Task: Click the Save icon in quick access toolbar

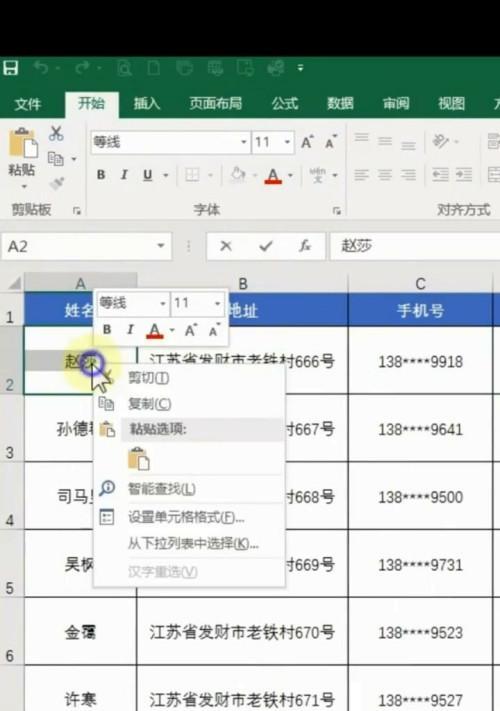Action: tap(10, 68)
